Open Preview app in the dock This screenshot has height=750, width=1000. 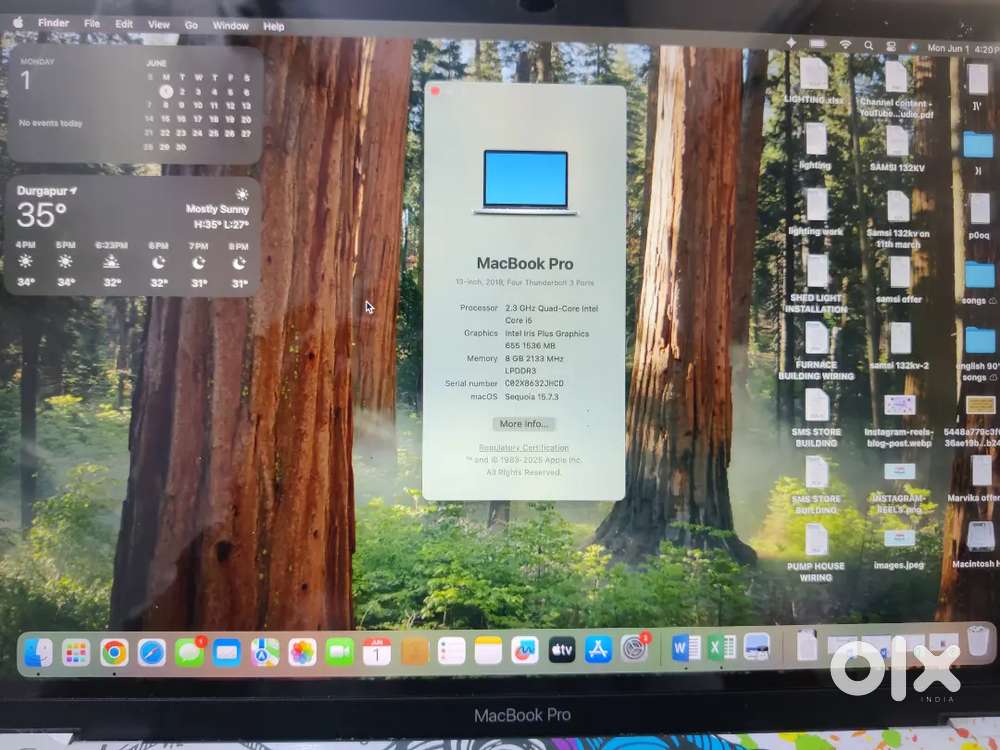[756, 647]
